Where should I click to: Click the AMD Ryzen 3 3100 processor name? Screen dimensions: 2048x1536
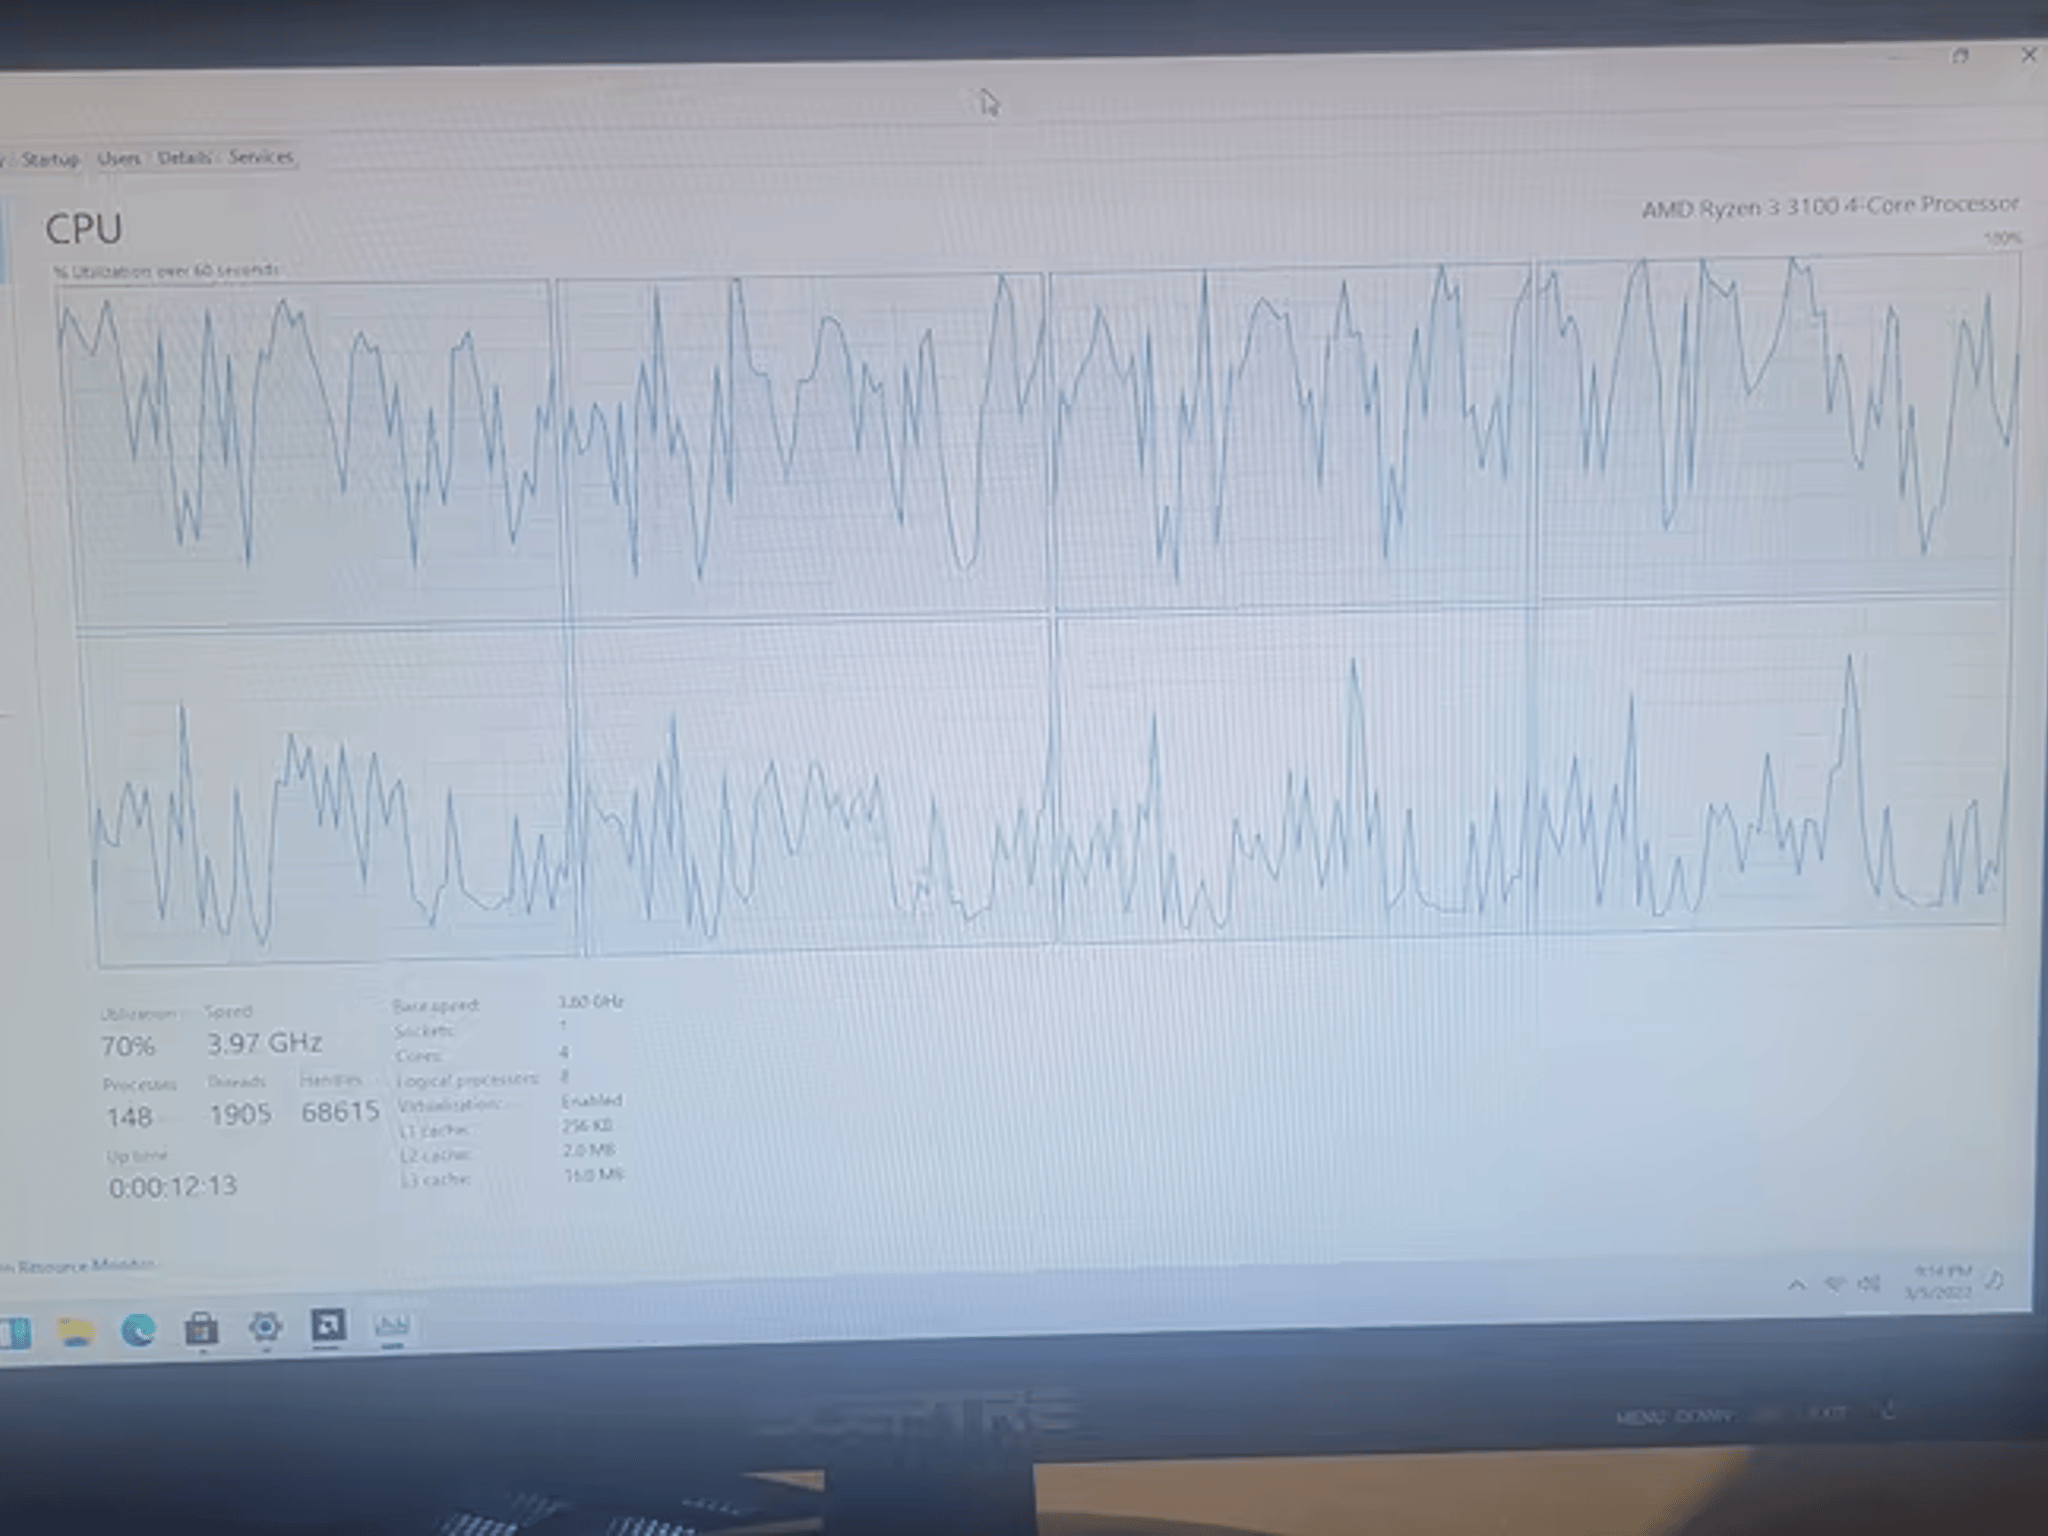point(1830,206)
